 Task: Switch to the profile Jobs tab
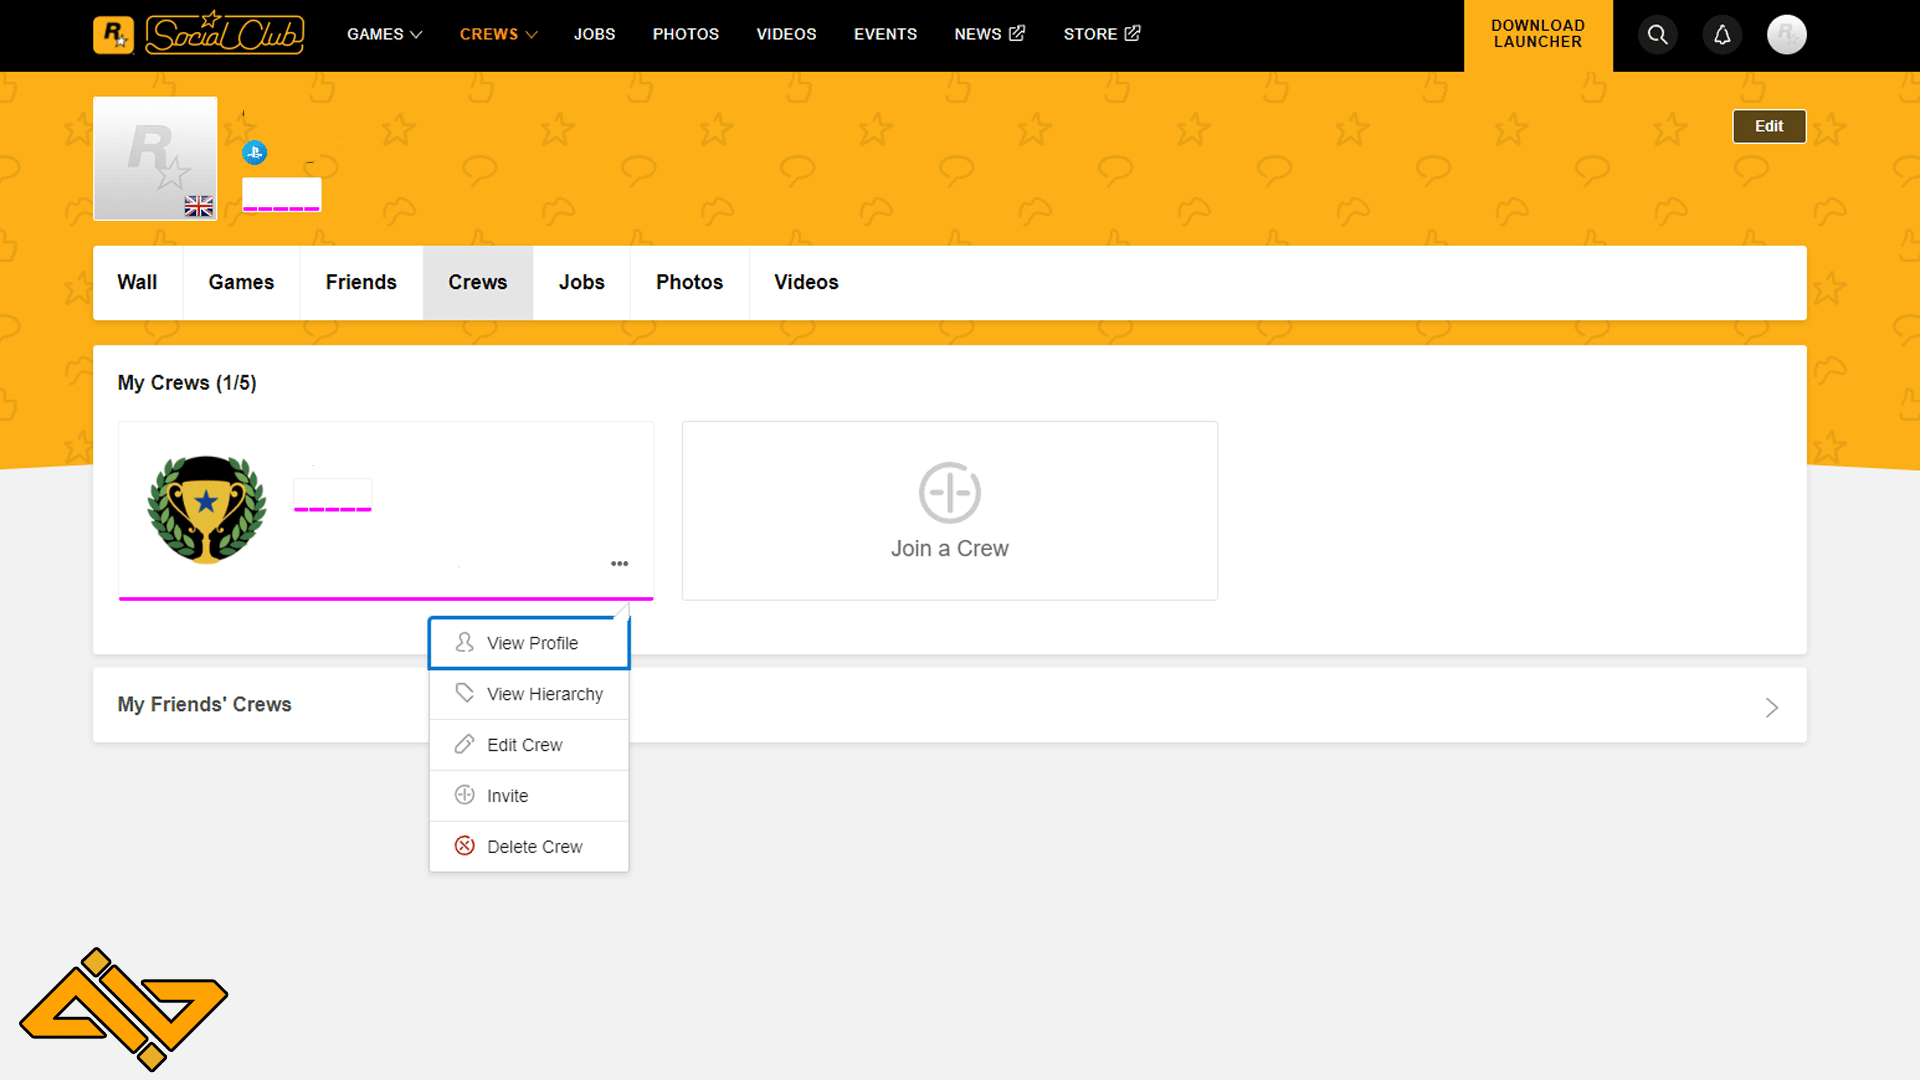[582, 283]
